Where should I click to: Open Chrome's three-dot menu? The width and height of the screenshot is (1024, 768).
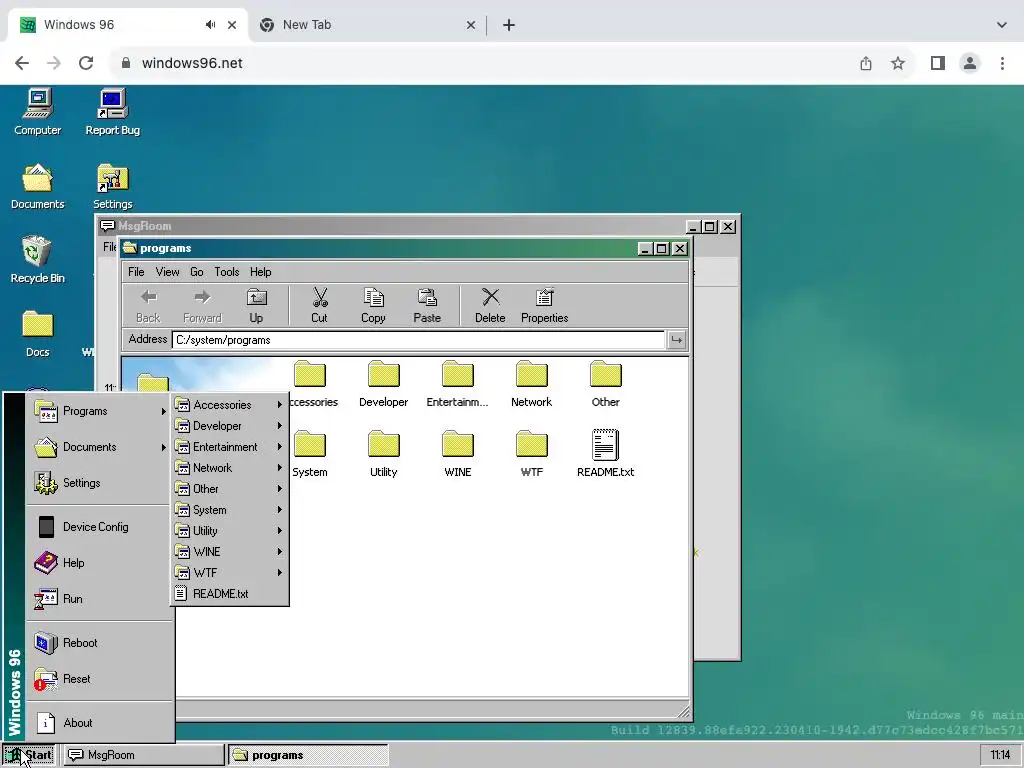1002,63
